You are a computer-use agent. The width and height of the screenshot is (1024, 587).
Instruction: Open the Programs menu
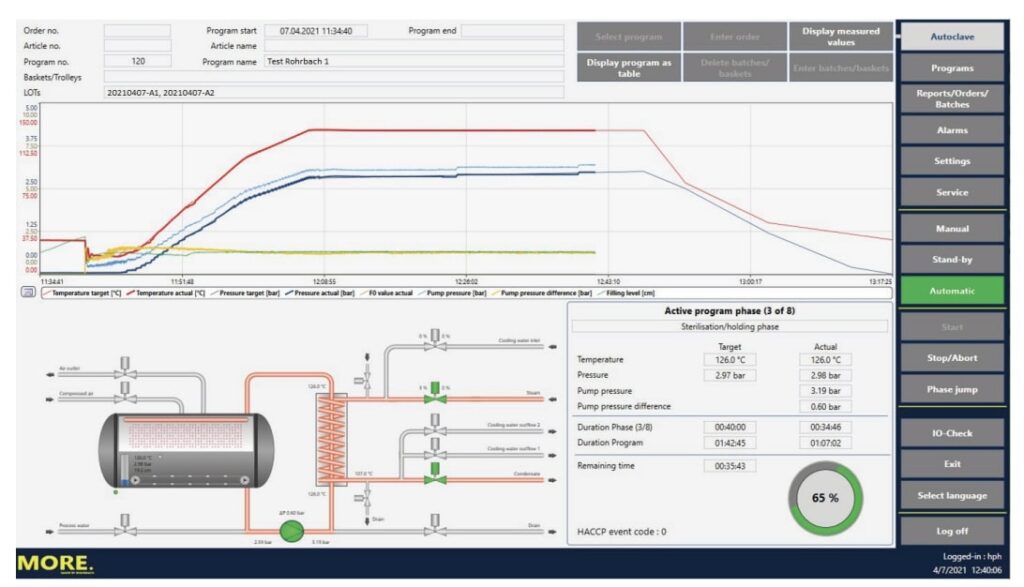[x=952, y=68]
